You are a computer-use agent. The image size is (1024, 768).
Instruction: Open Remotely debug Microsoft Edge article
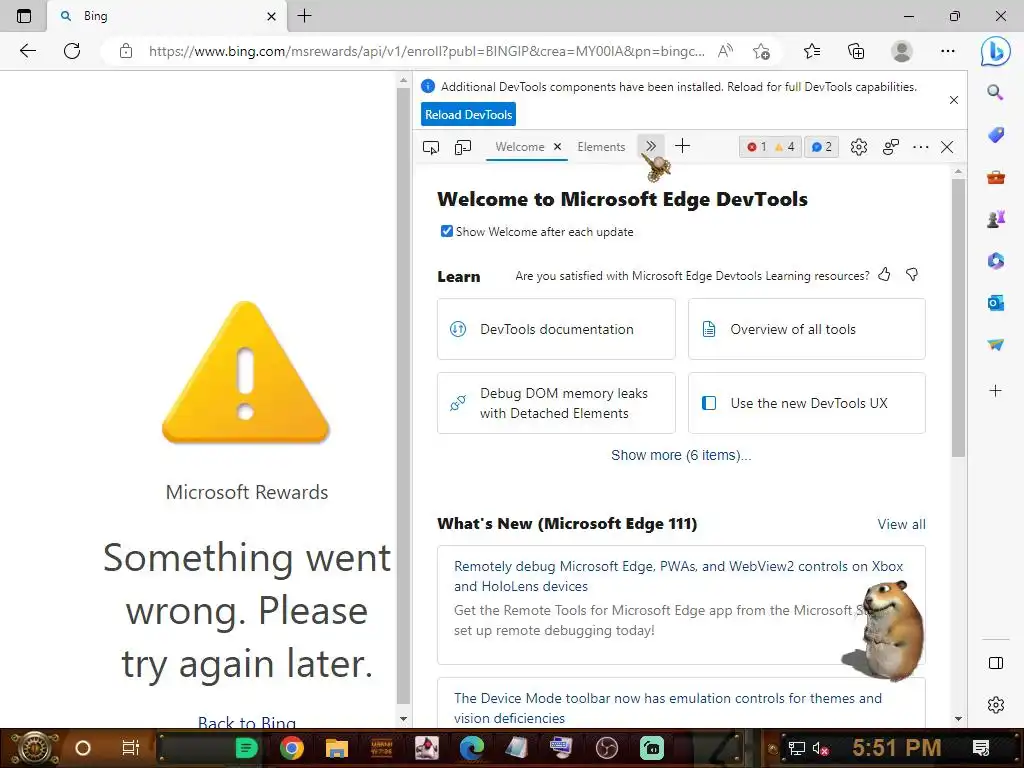pyautogui.click(x=679, y=576)
